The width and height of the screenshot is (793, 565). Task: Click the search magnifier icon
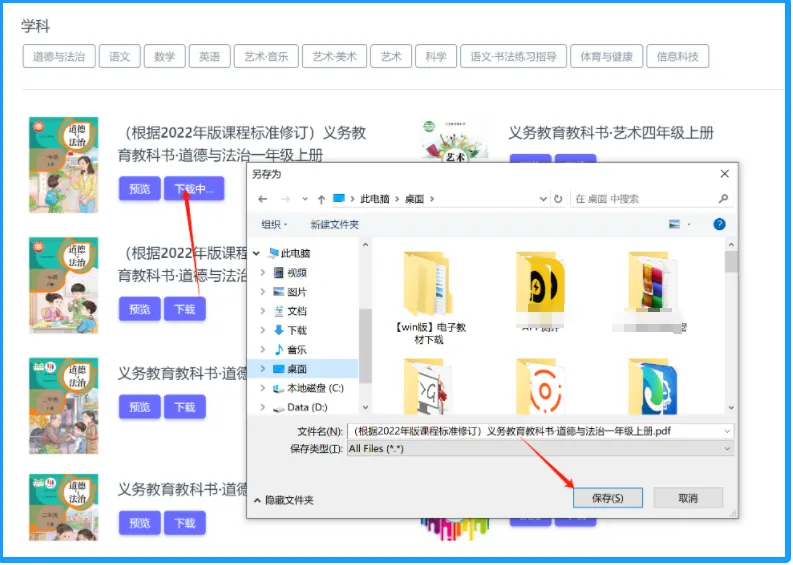coord(723,199)
